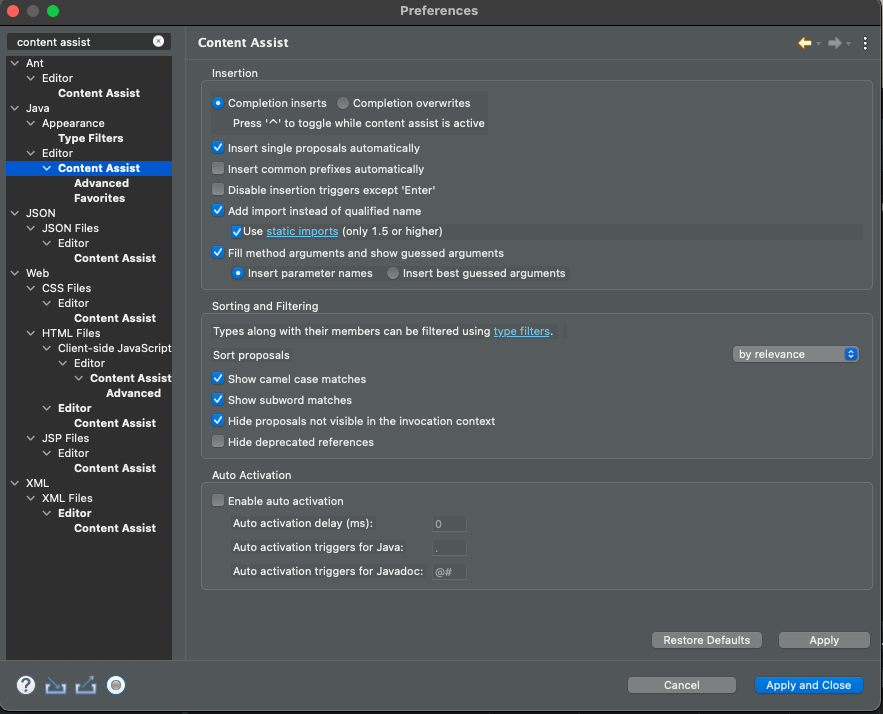The height and width of the screenshot is (714, 883).
Task: Collapse the Java Appearance node
Action: pyautogui.click(x=31, y=123)
